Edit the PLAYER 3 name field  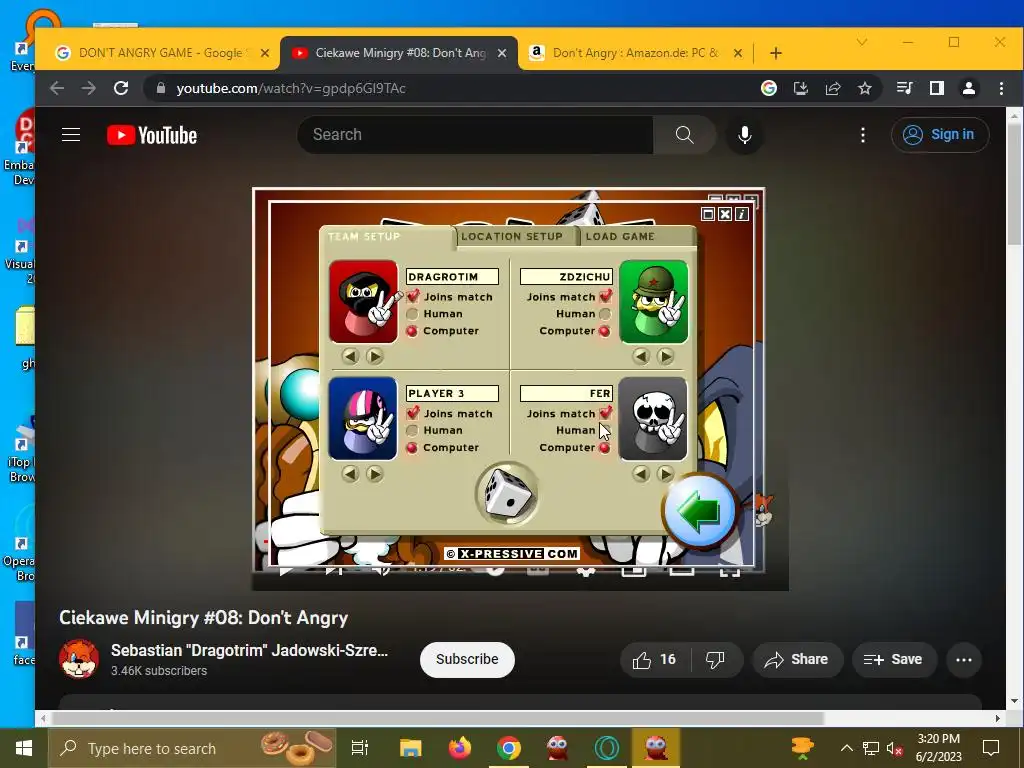coord(452,393)
